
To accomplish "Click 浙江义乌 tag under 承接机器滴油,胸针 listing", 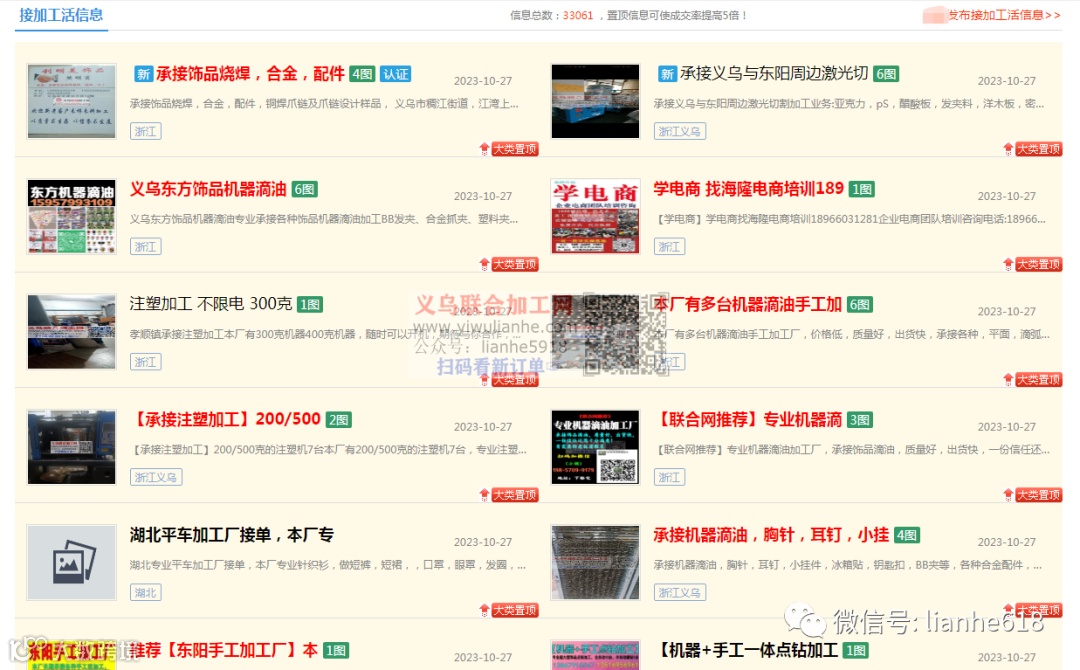I will click(x=679, y=592).
